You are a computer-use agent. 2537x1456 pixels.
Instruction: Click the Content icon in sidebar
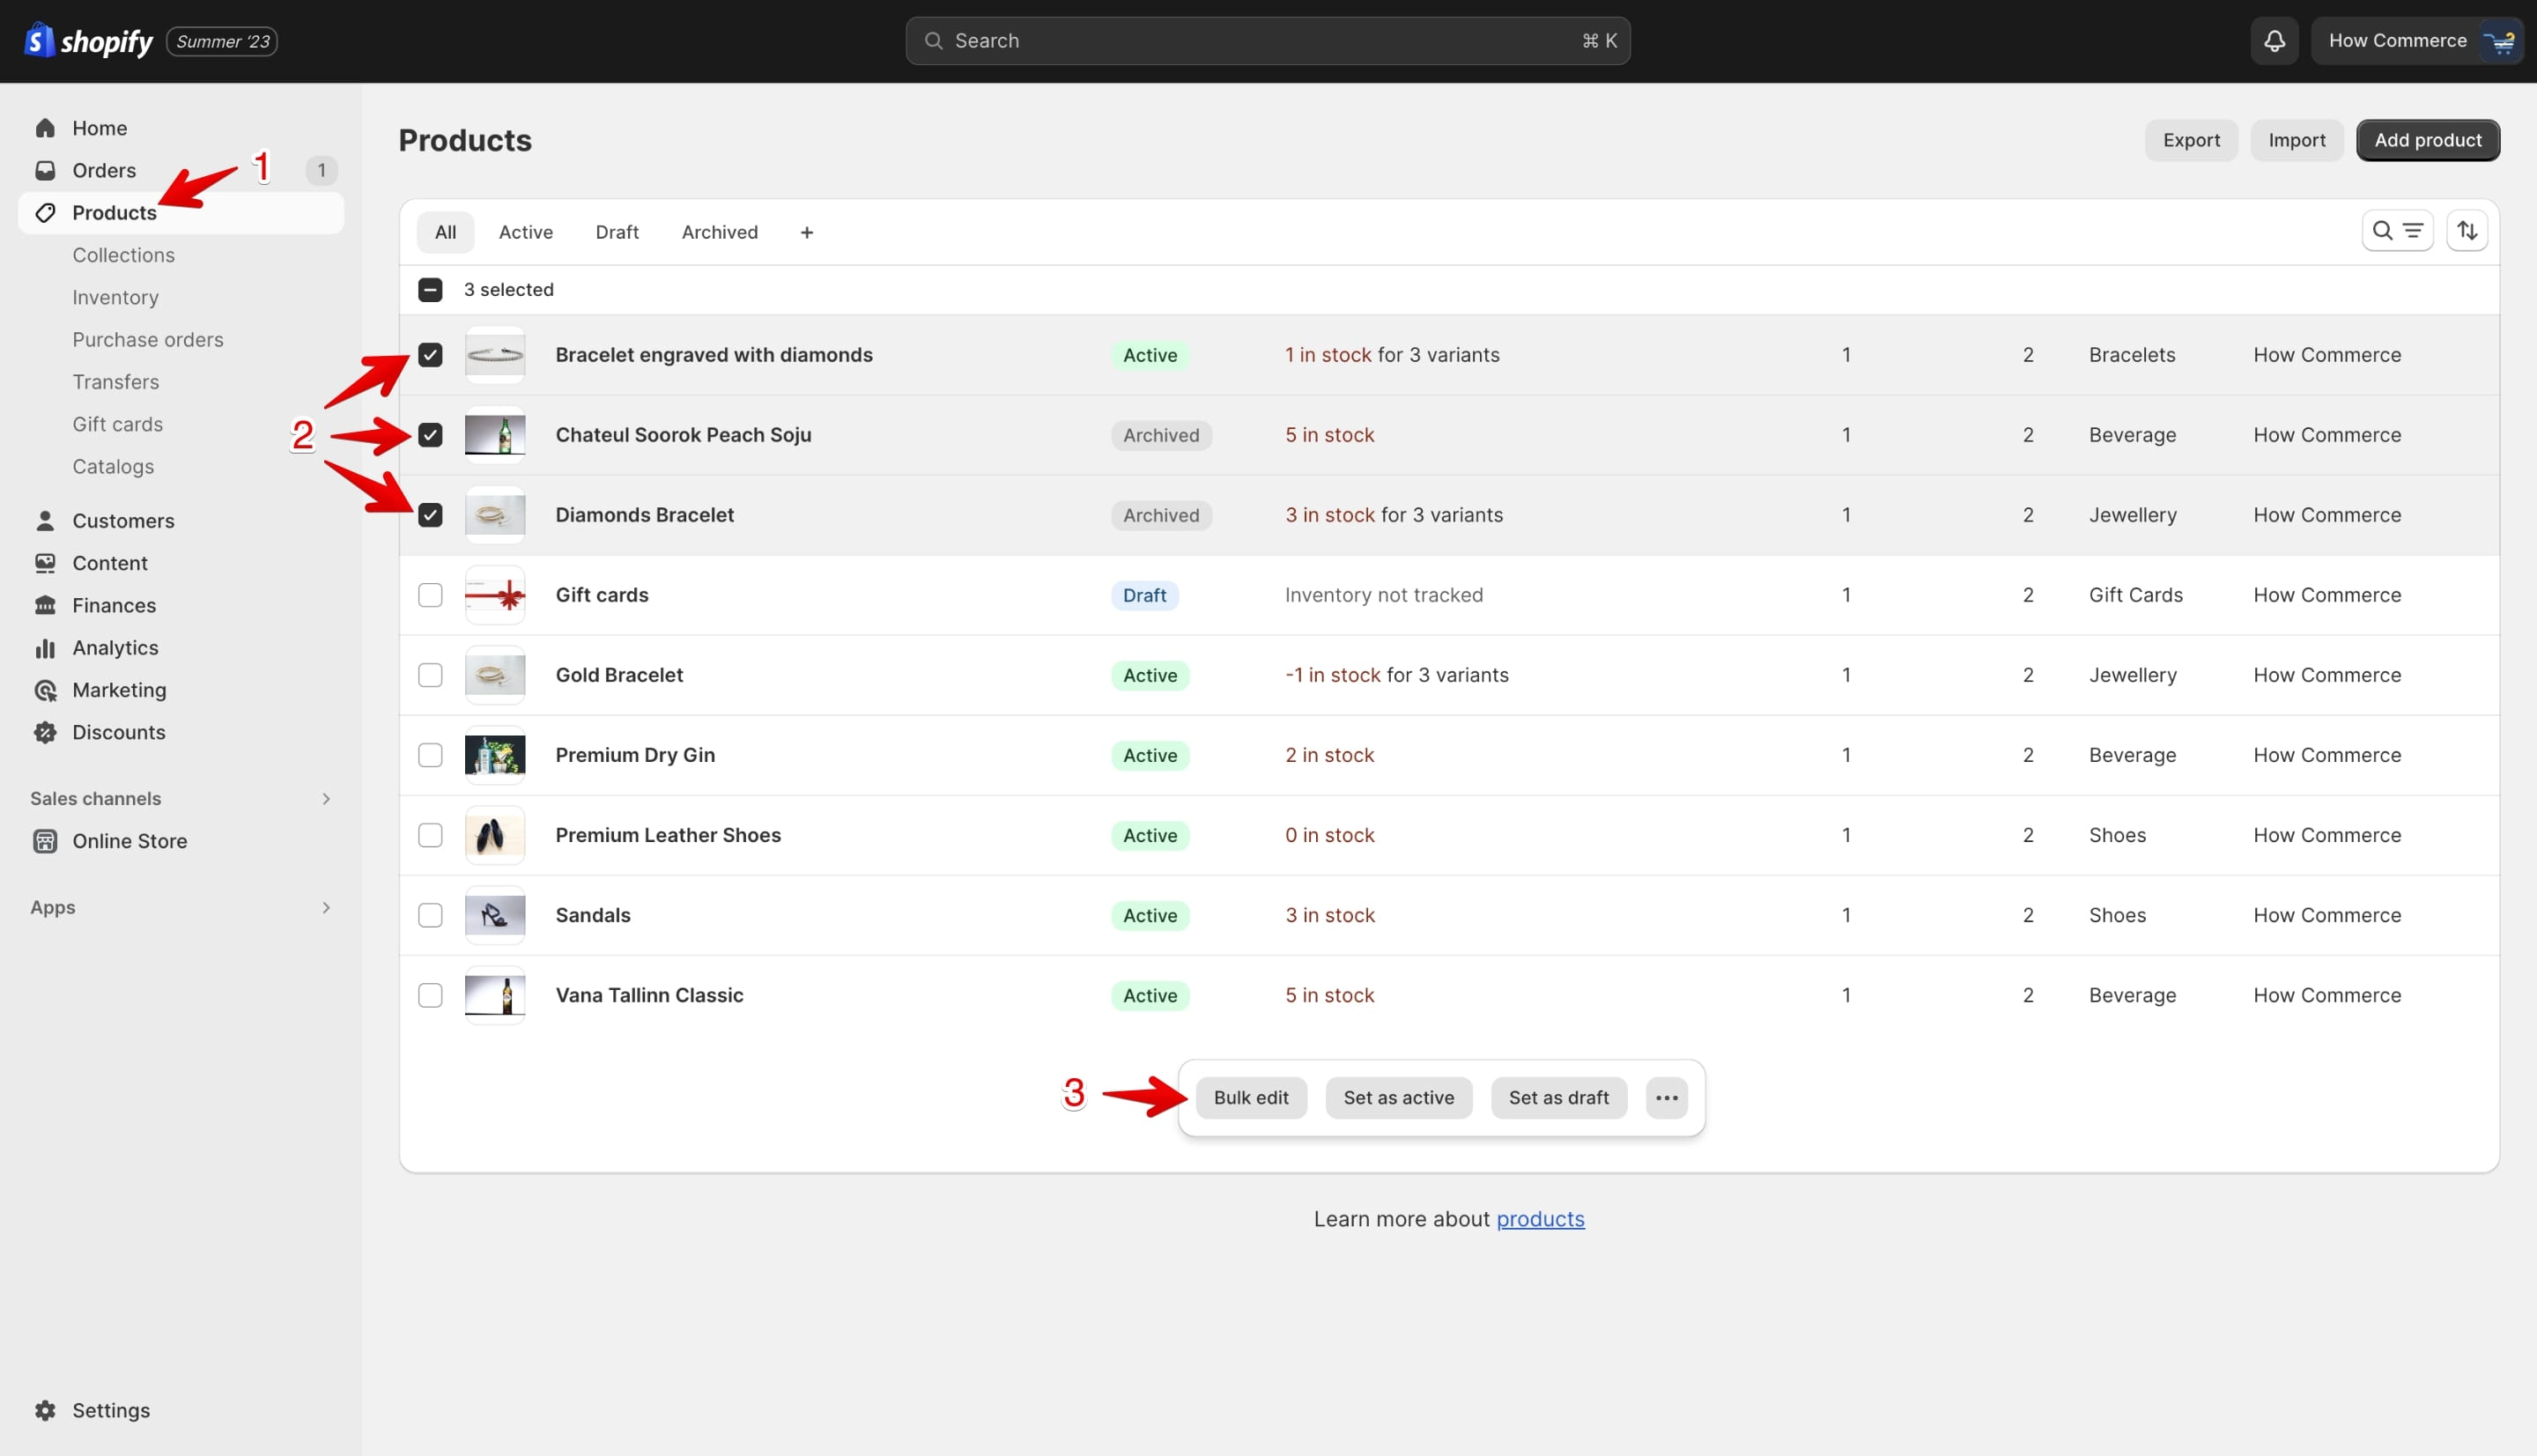coord(45,563)
